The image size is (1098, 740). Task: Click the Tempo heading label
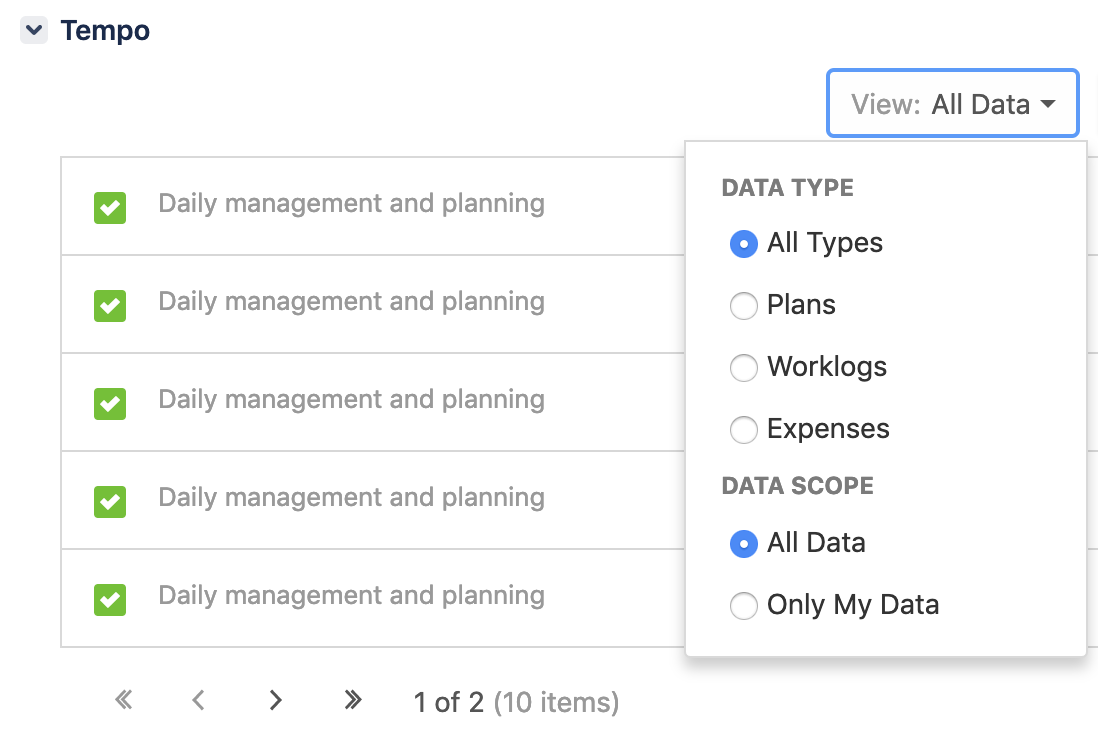(x=105, y=30)
